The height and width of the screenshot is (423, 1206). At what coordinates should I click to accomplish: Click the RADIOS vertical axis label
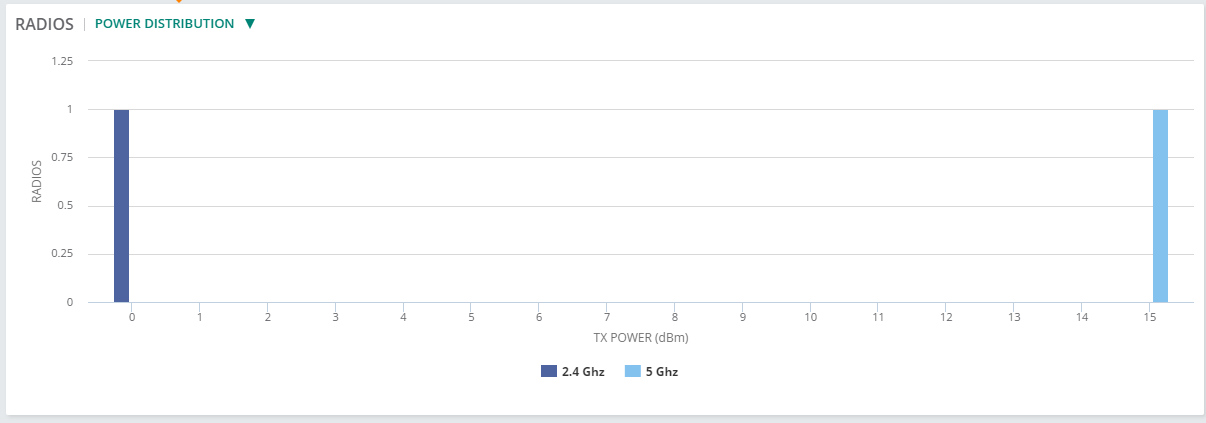coord(37,181)
